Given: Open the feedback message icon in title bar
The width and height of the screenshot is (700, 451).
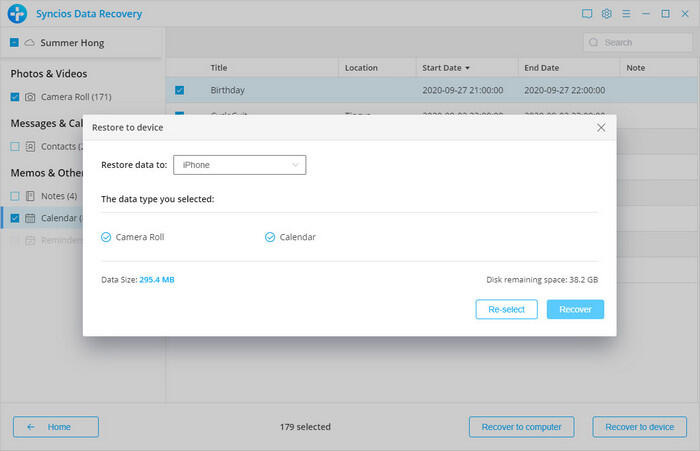Looking at the screenshot, I should pyautogui.click(x=586, y=14).
